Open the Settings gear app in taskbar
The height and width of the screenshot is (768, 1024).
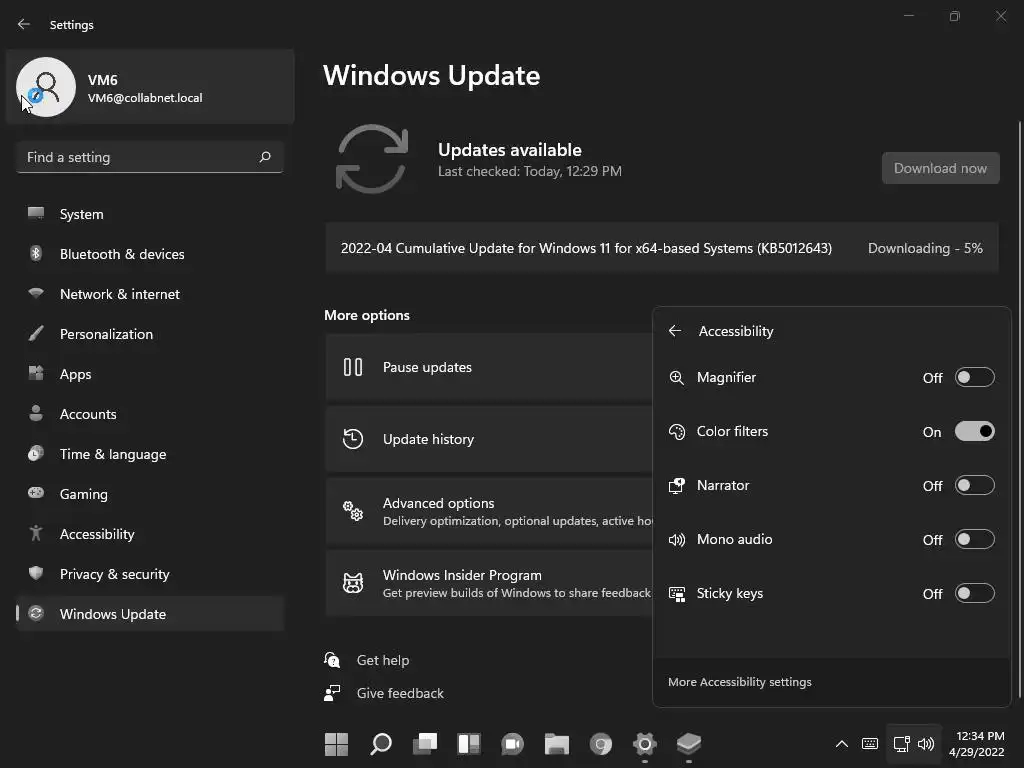645,744
